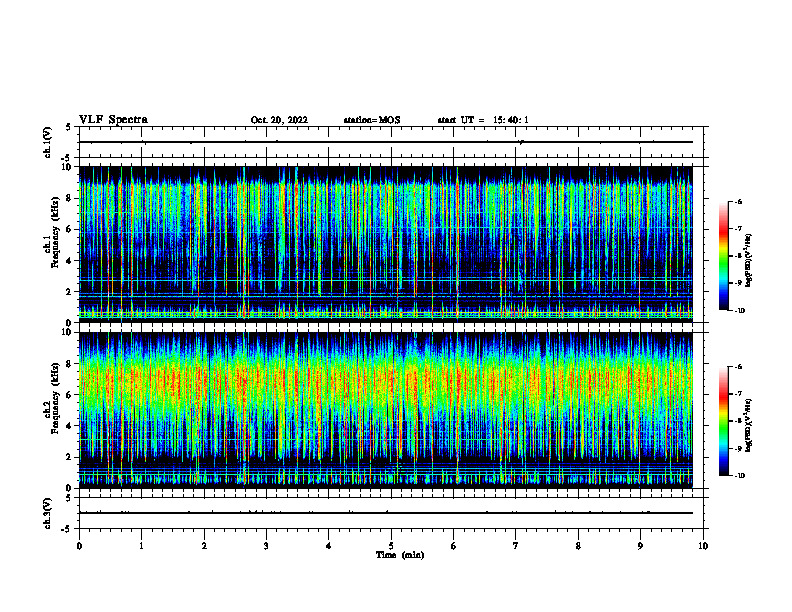
Task: Click the 1 tick label on Time axis
Action: [x=141, y=546]
